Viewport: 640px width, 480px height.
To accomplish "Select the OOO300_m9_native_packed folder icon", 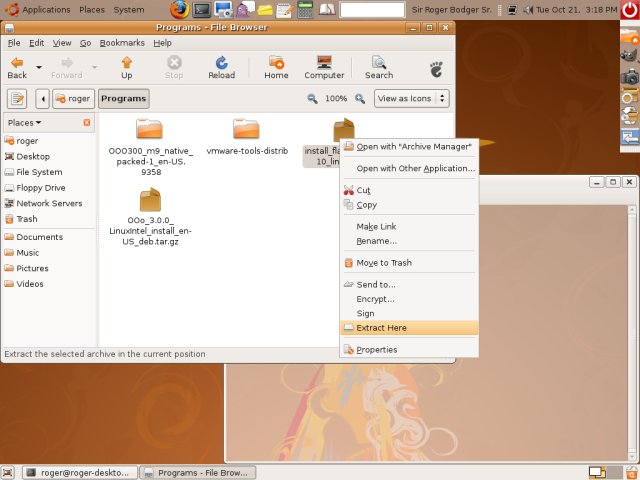I will (x=149, y=129).
